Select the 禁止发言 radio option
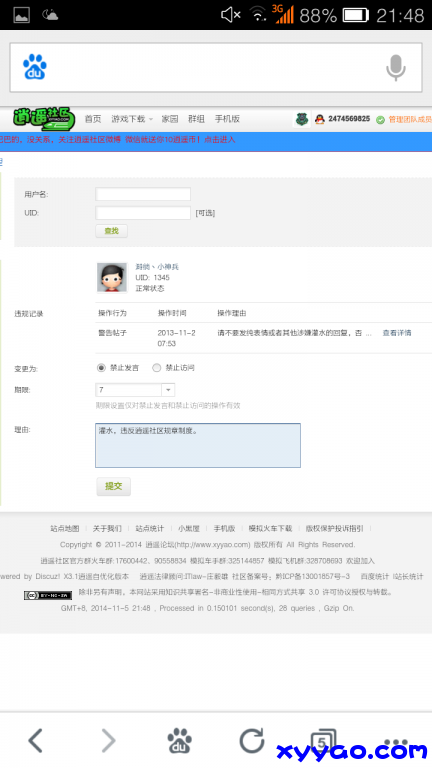 (101, 367)
